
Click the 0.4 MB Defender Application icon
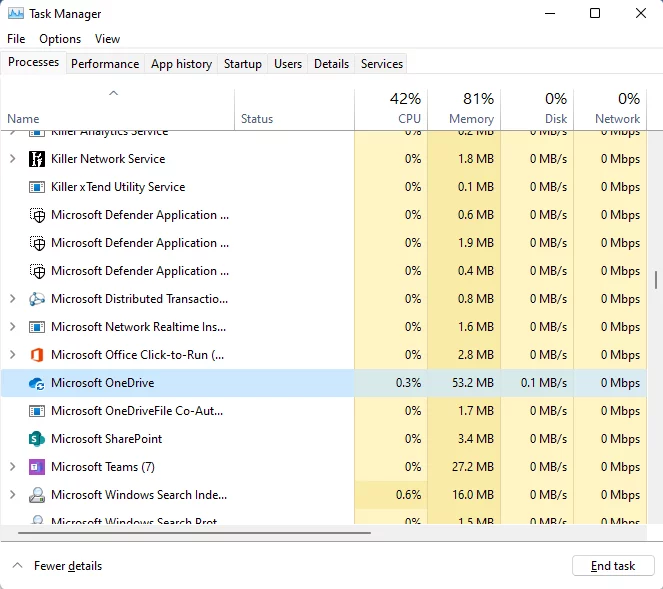click(37, 271)
